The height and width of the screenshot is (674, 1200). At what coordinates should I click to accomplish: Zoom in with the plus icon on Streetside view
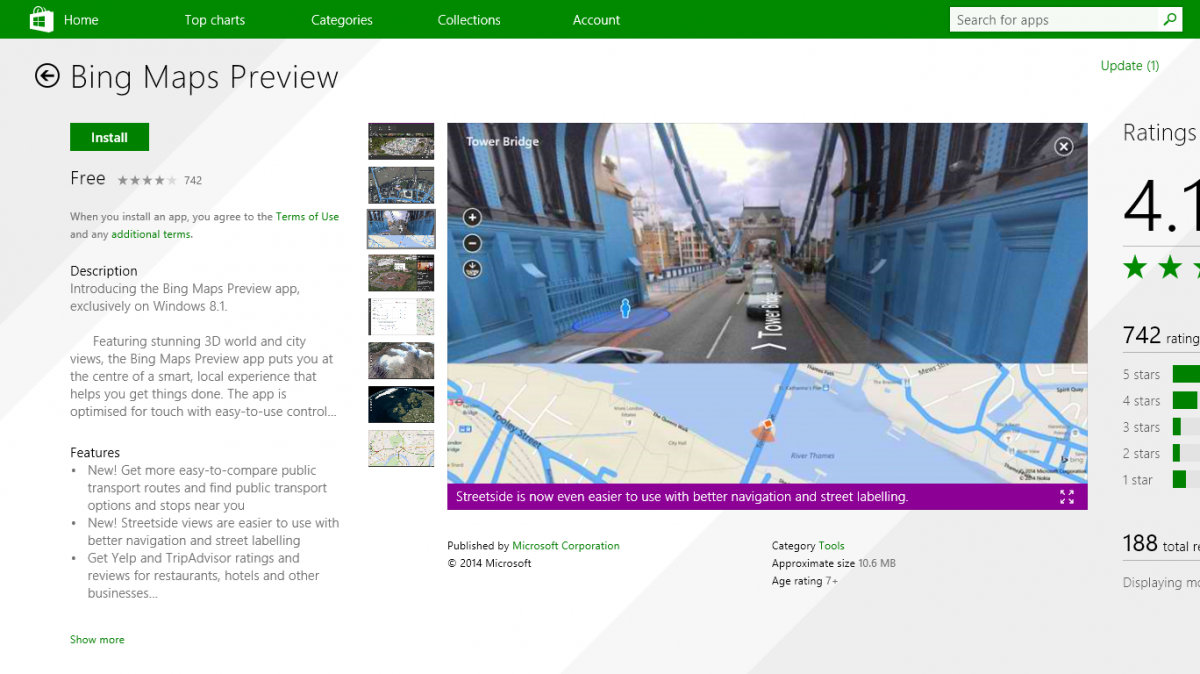click(x=473, y=217)
